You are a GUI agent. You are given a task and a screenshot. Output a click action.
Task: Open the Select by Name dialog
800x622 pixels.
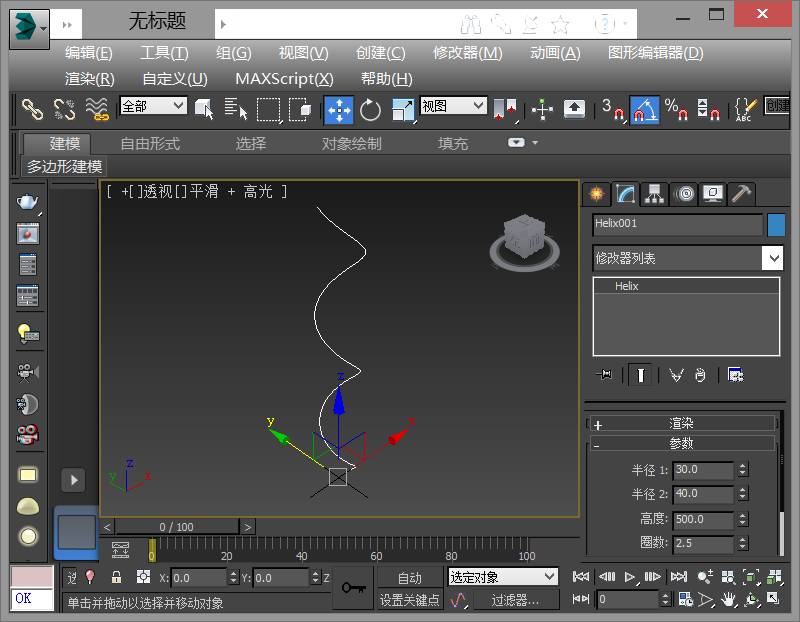235,109
